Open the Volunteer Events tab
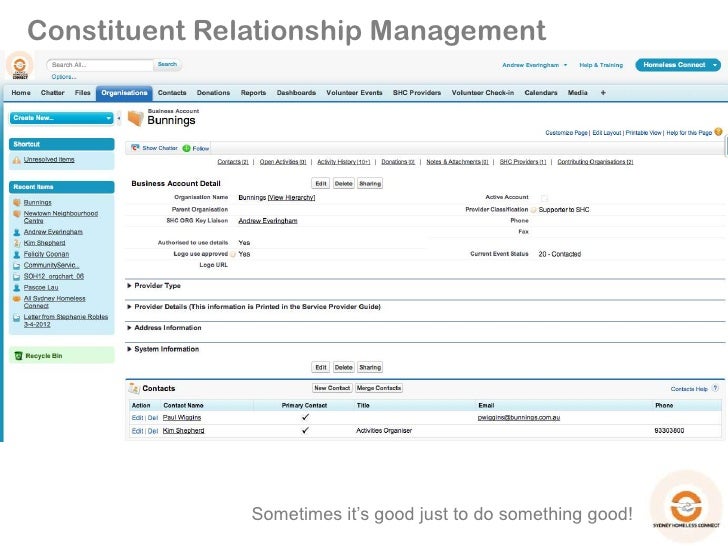 click(x=354, y=93)
